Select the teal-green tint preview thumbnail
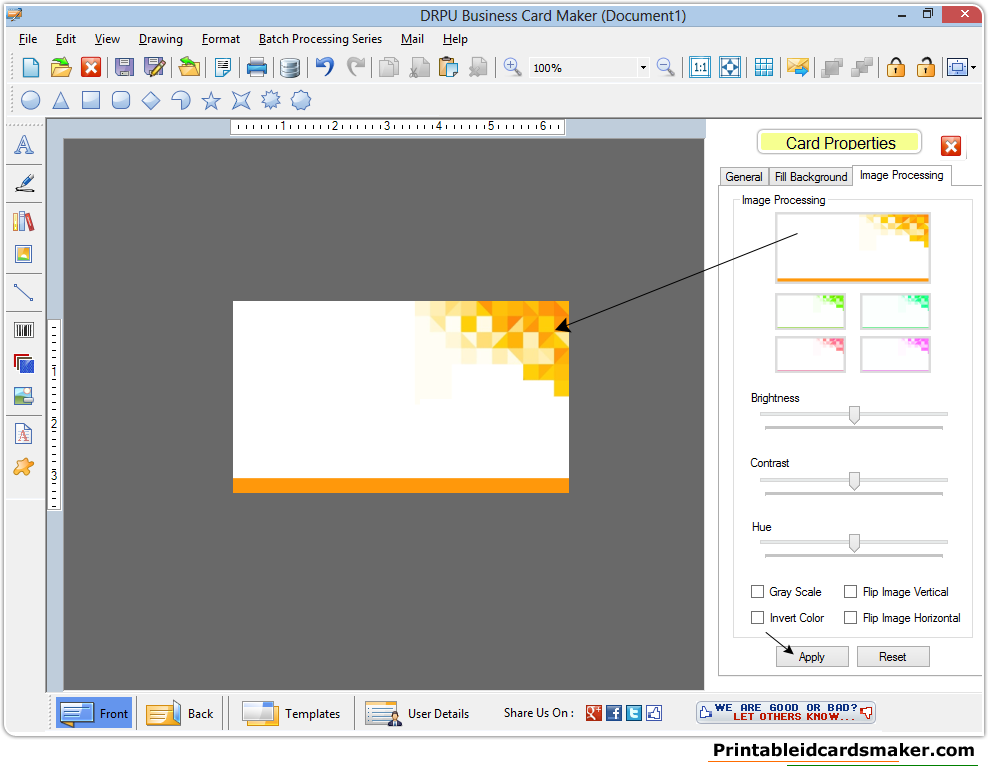 click(x=895, y=311)
